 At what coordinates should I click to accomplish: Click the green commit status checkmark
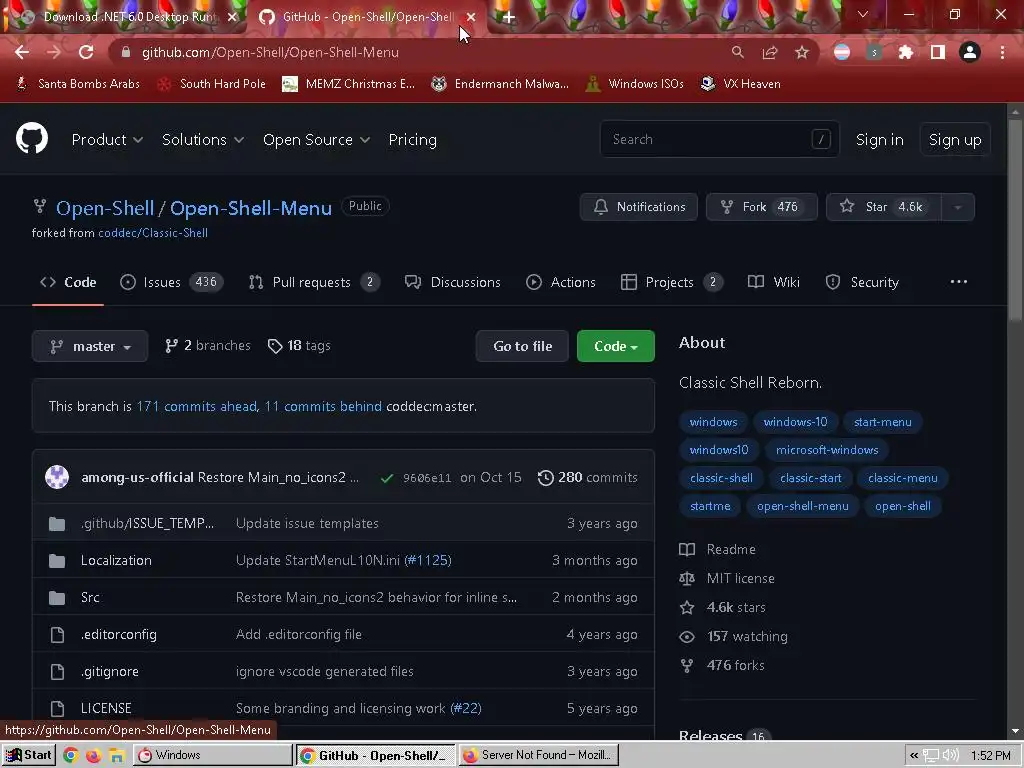(387, 478)
